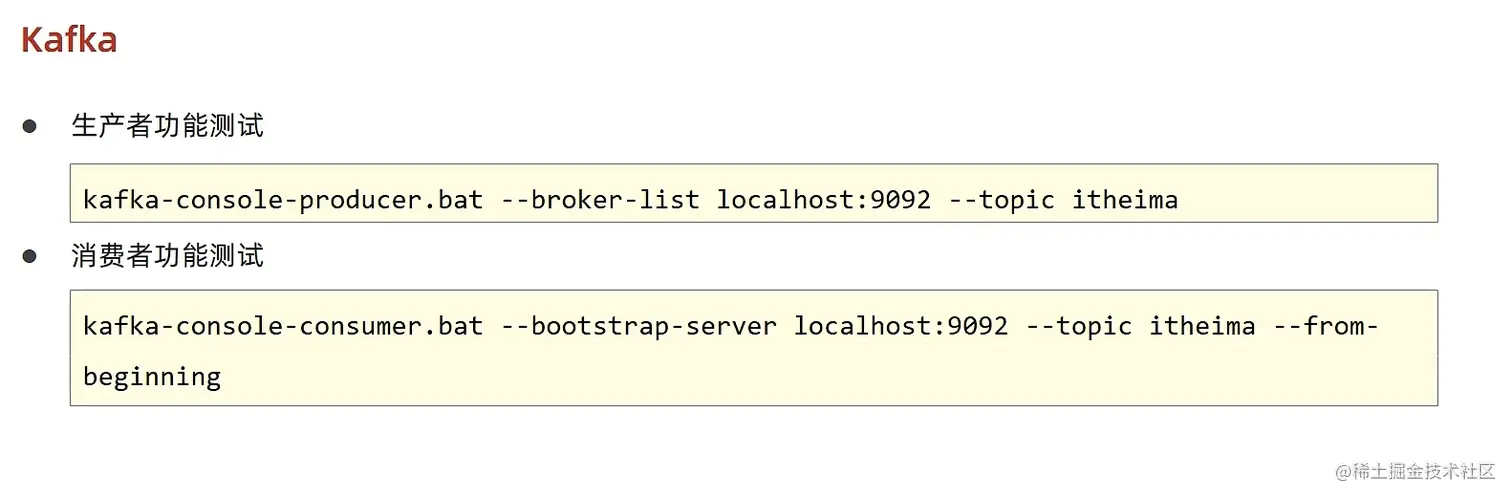
Task: Click the wrapped word "beginning"
Action: (x=152, y=377)
